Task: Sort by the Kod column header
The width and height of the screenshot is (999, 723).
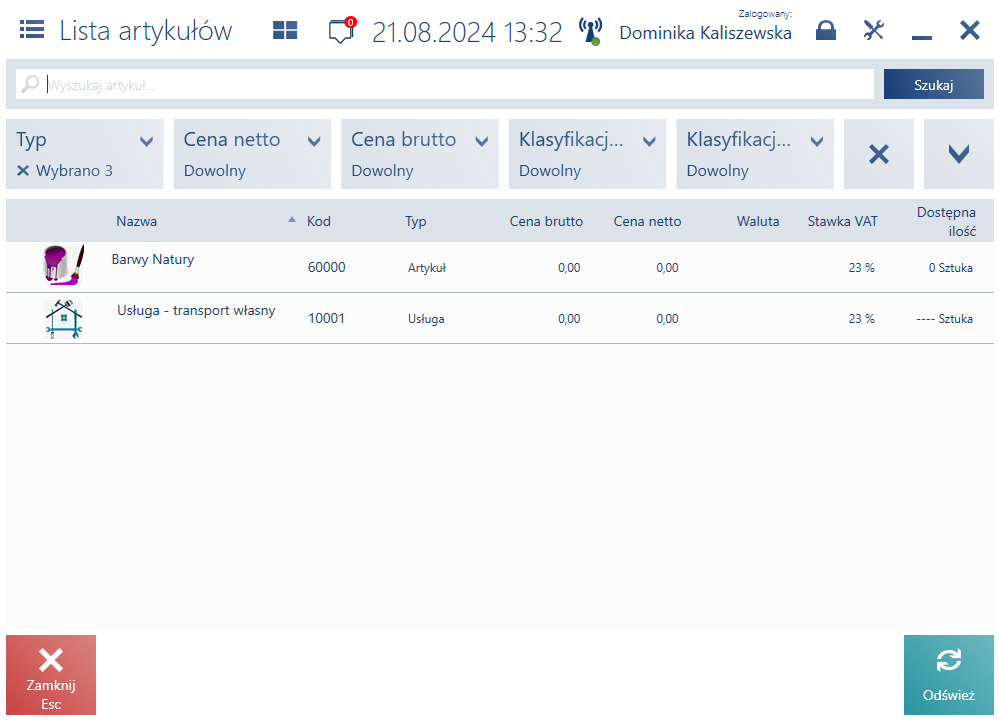Action: (319, 221)
